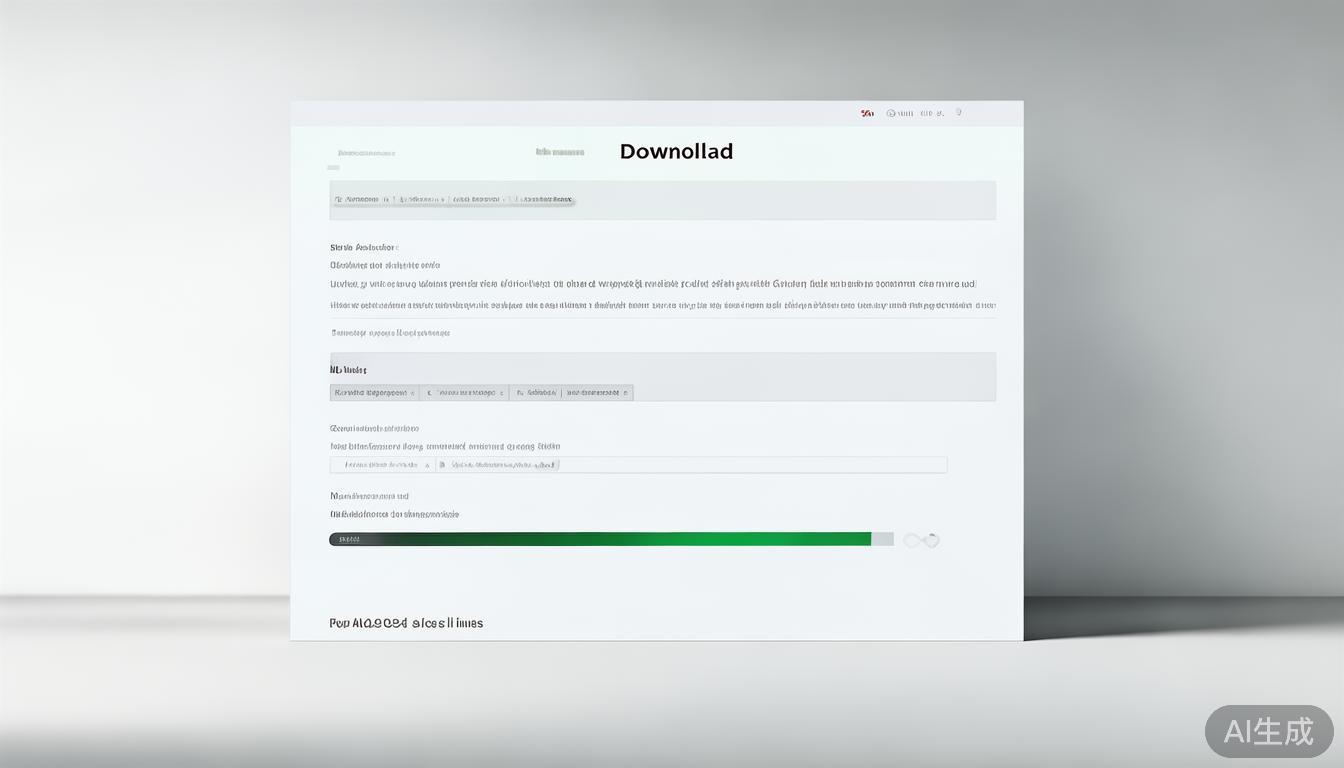Click the circular icon beside the red icon

[x=891, y=114]
